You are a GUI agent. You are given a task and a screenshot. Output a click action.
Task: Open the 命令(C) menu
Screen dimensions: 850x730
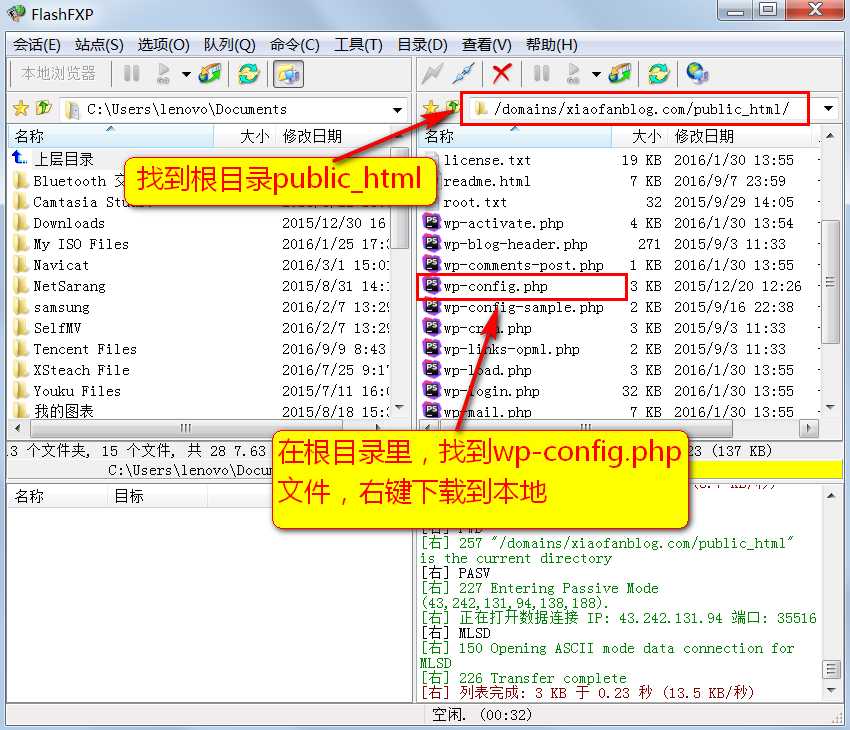294,45
